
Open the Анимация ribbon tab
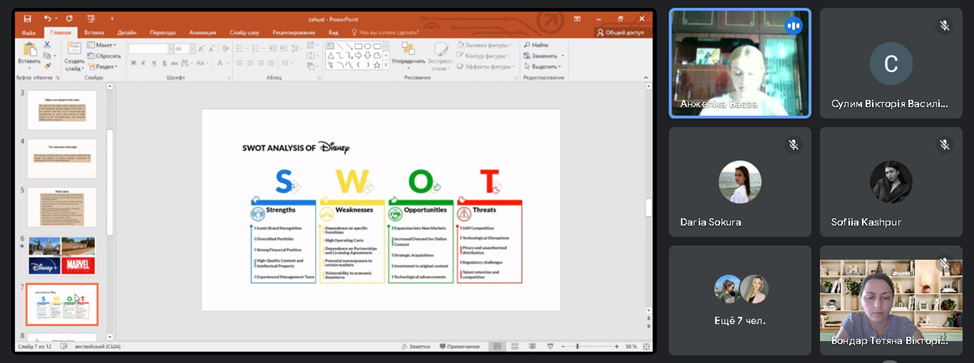(x=203, y=32)
